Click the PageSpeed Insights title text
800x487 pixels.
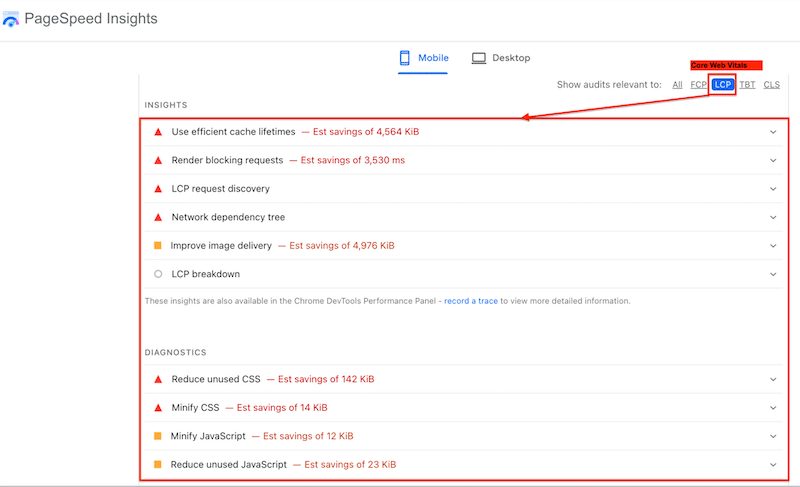[x=91, y=18]
